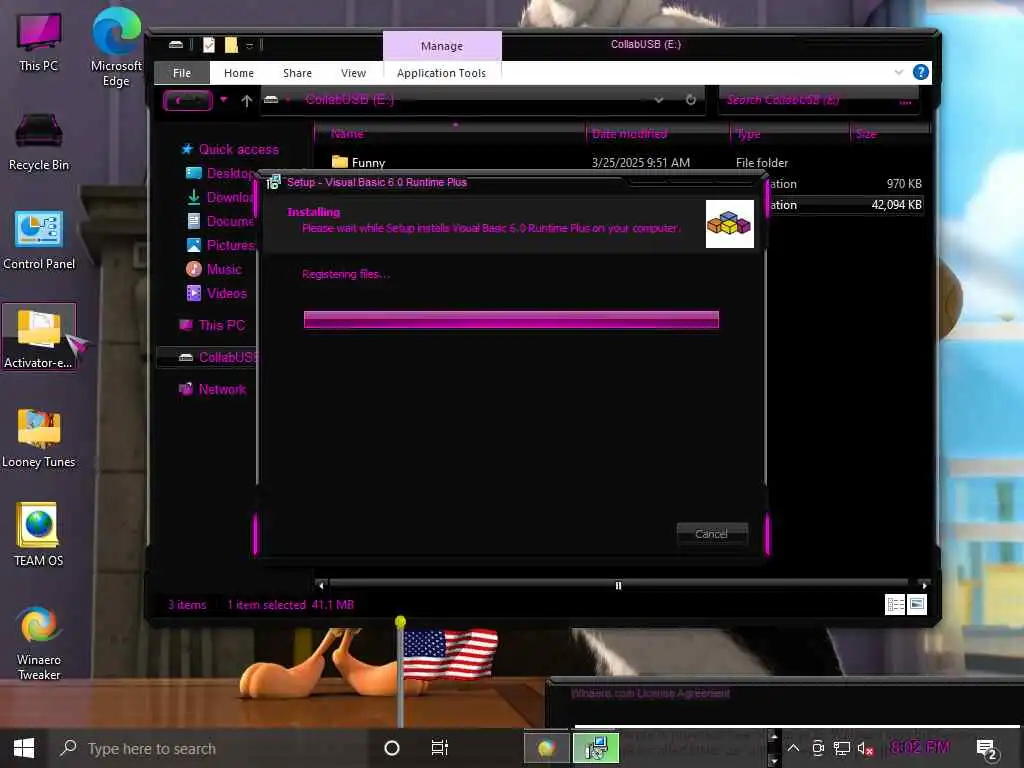Viewport: 1024px width, 768px height.
Task: Go up one folder level arrow
Action: point(247,101)
